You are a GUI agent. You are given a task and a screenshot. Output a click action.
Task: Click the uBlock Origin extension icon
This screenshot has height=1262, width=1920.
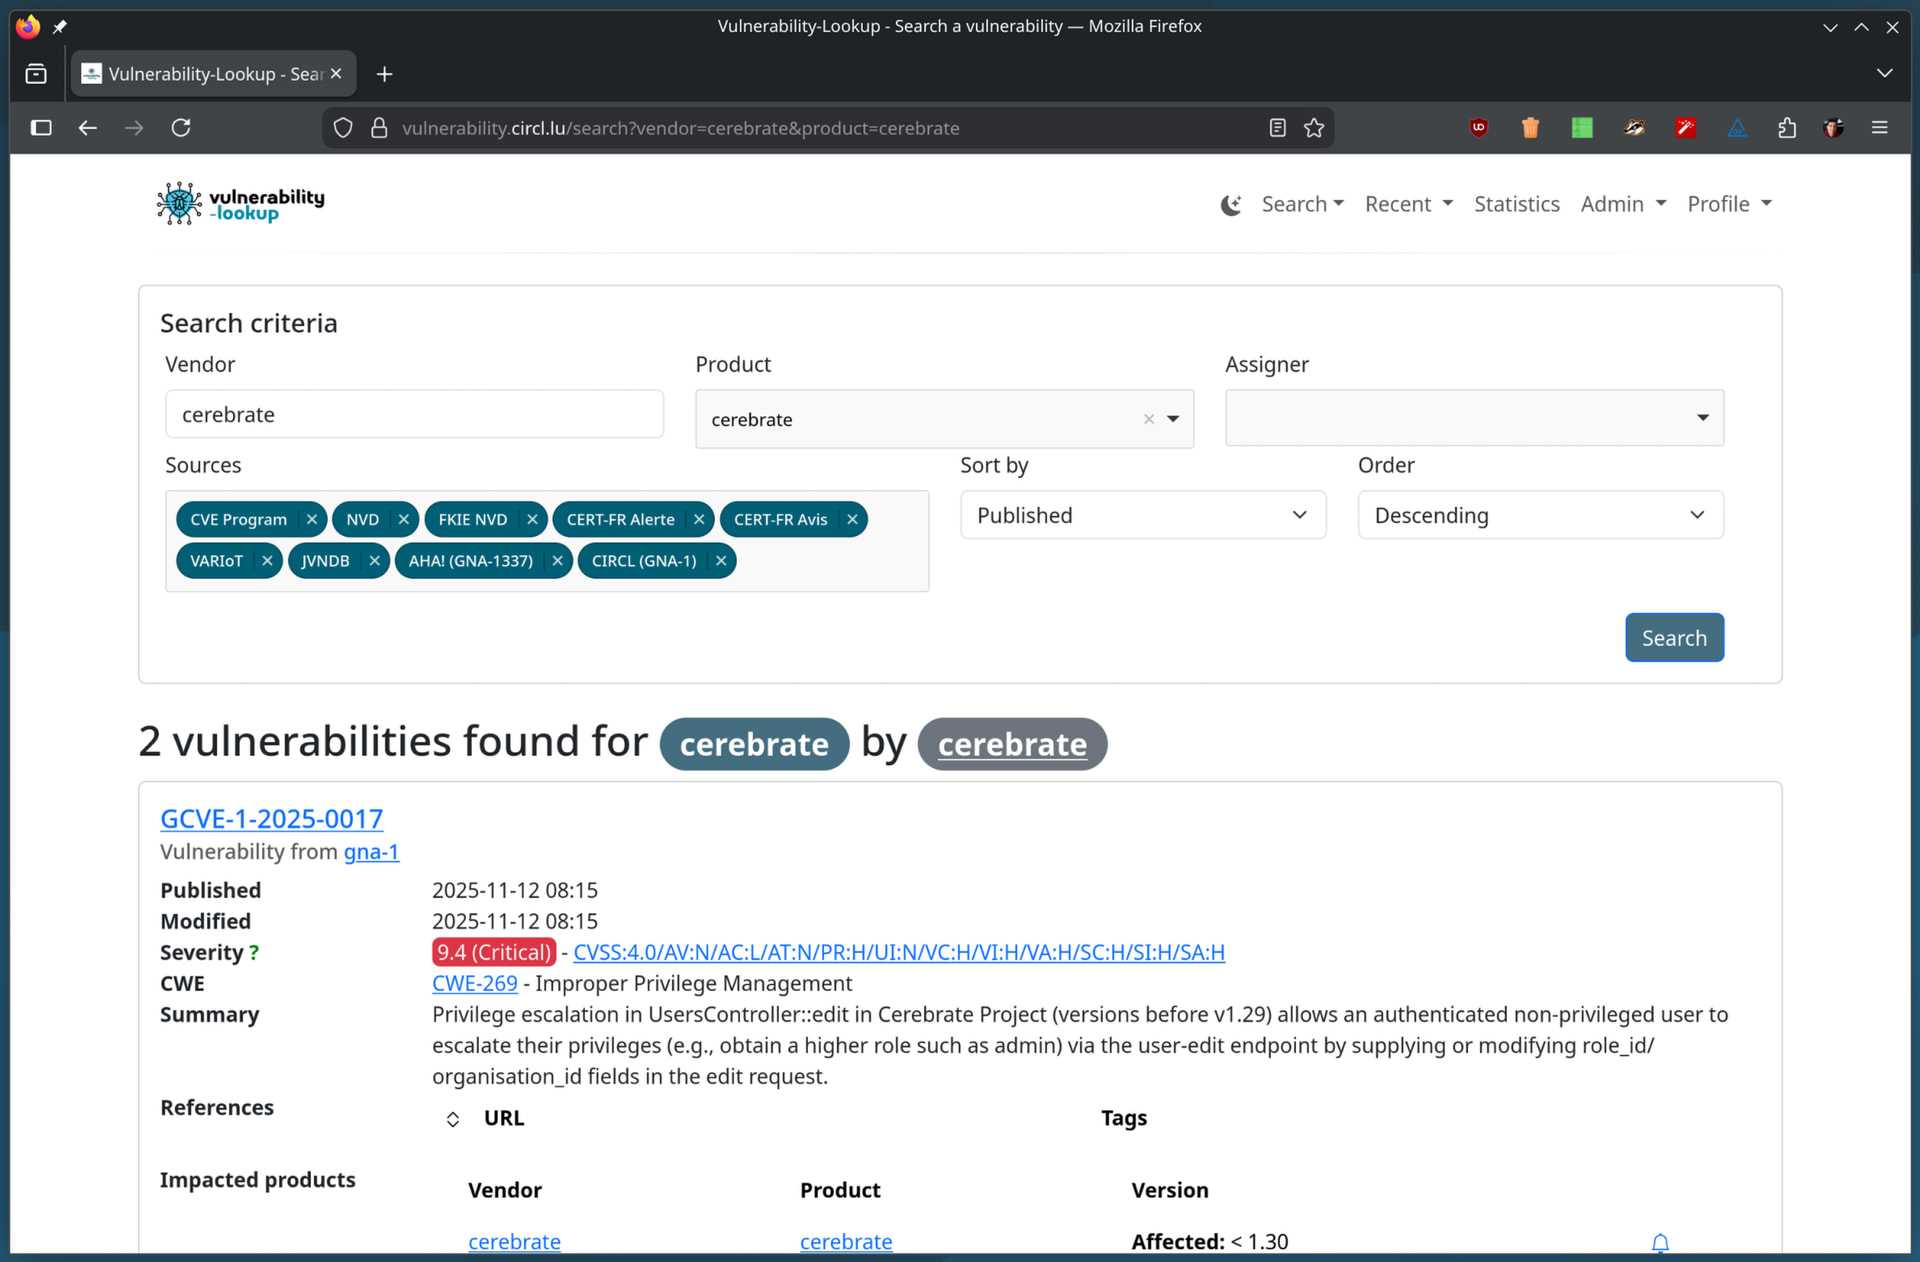click(x=1478, y=128)
